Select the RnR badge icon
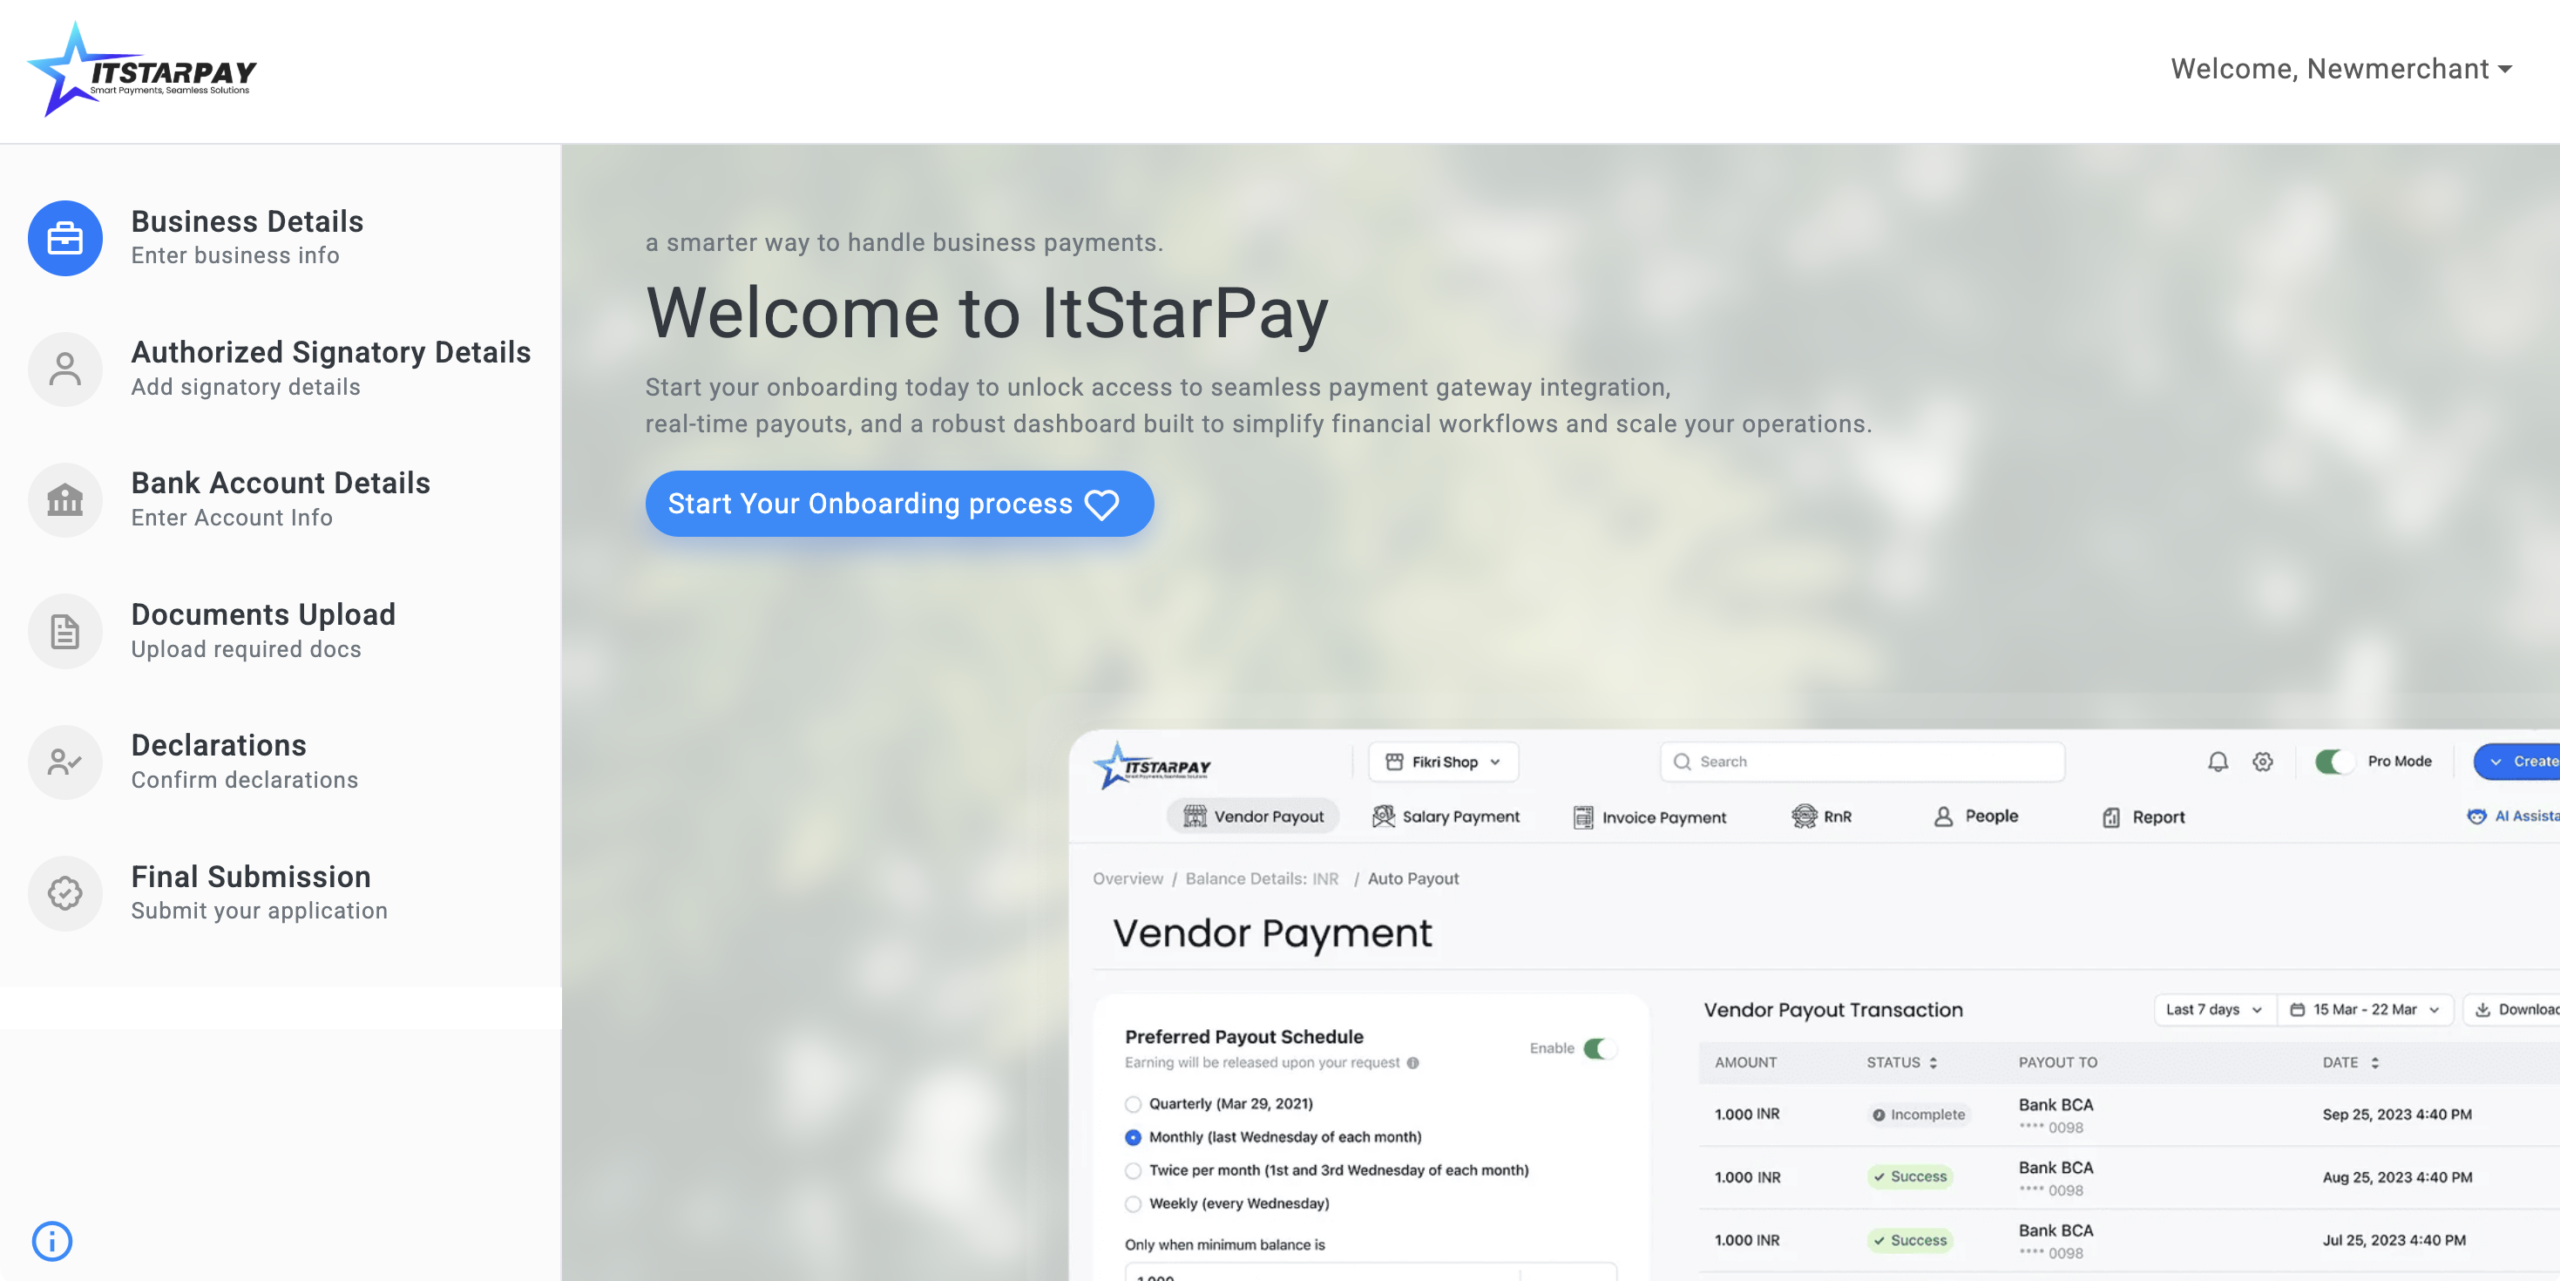The height and width of the screenshot is (1281, 2560). click(1803, 816)
